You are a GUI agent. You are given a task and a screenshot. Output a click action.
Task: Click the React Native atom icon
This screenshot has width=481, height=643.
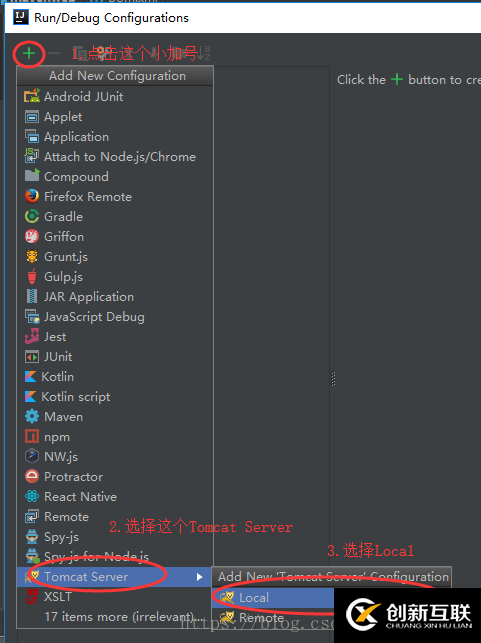(x=32, y=496)
